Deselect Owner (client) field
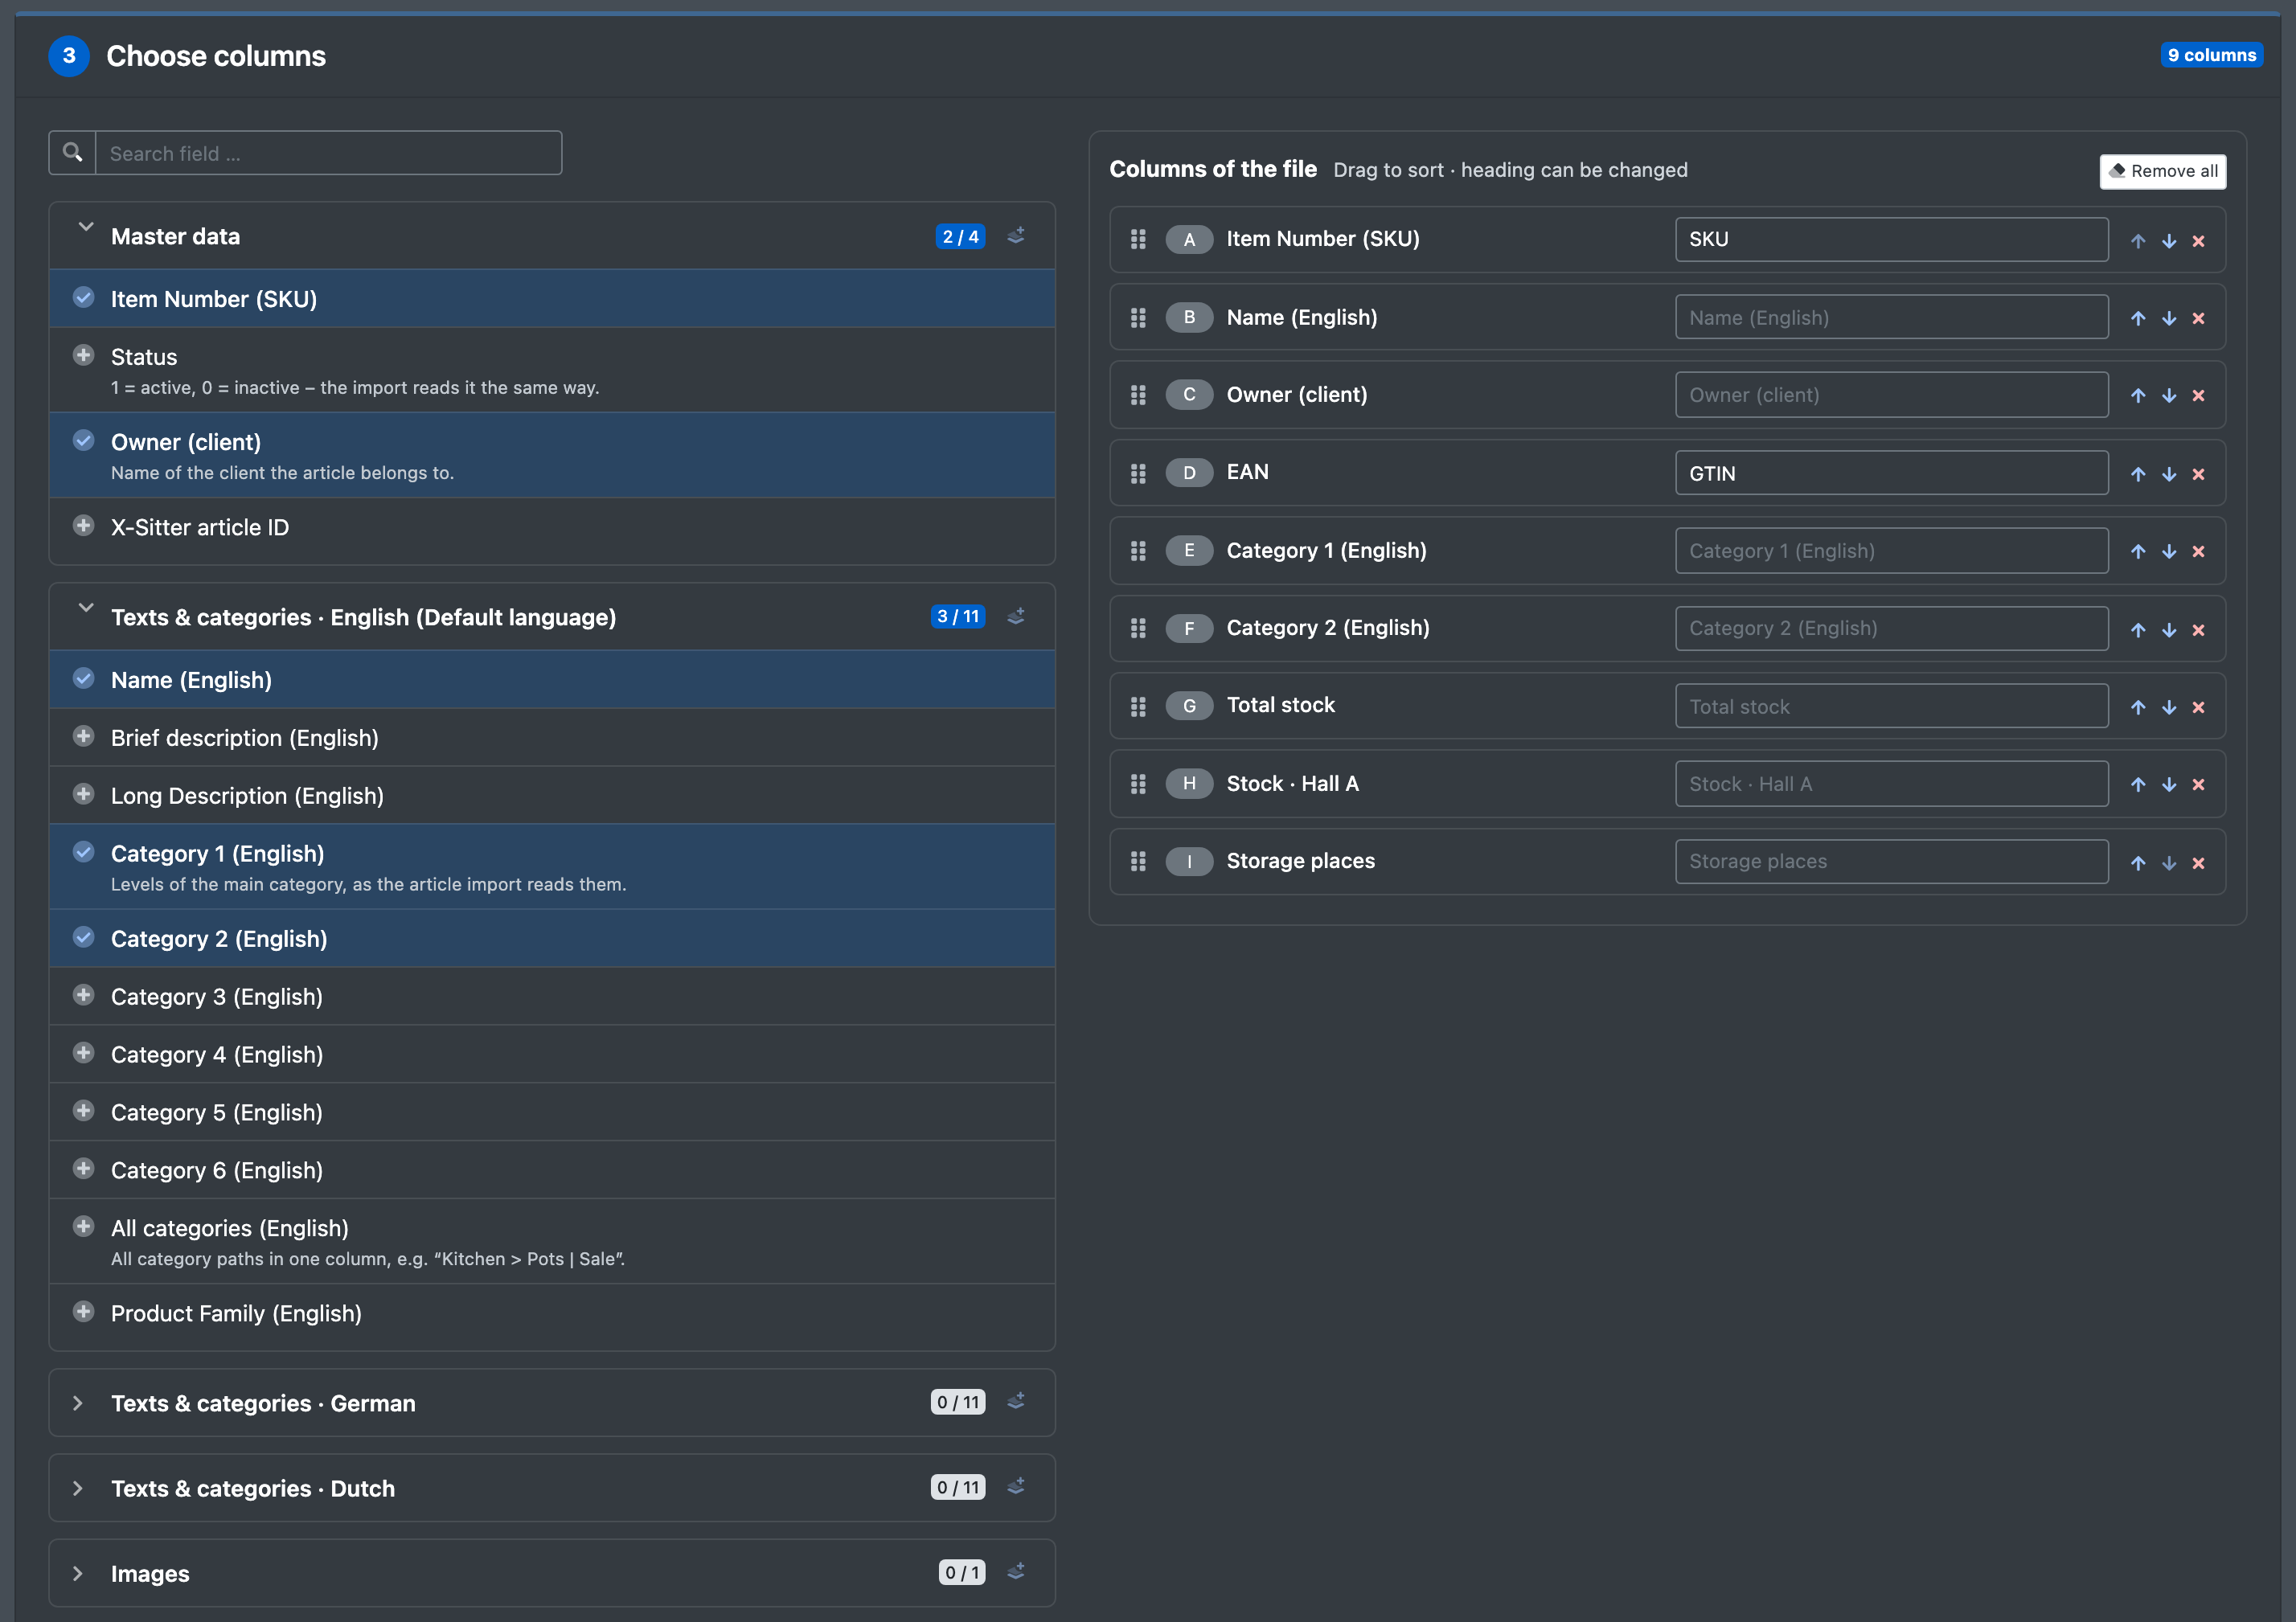 click(x=552, y=456)
